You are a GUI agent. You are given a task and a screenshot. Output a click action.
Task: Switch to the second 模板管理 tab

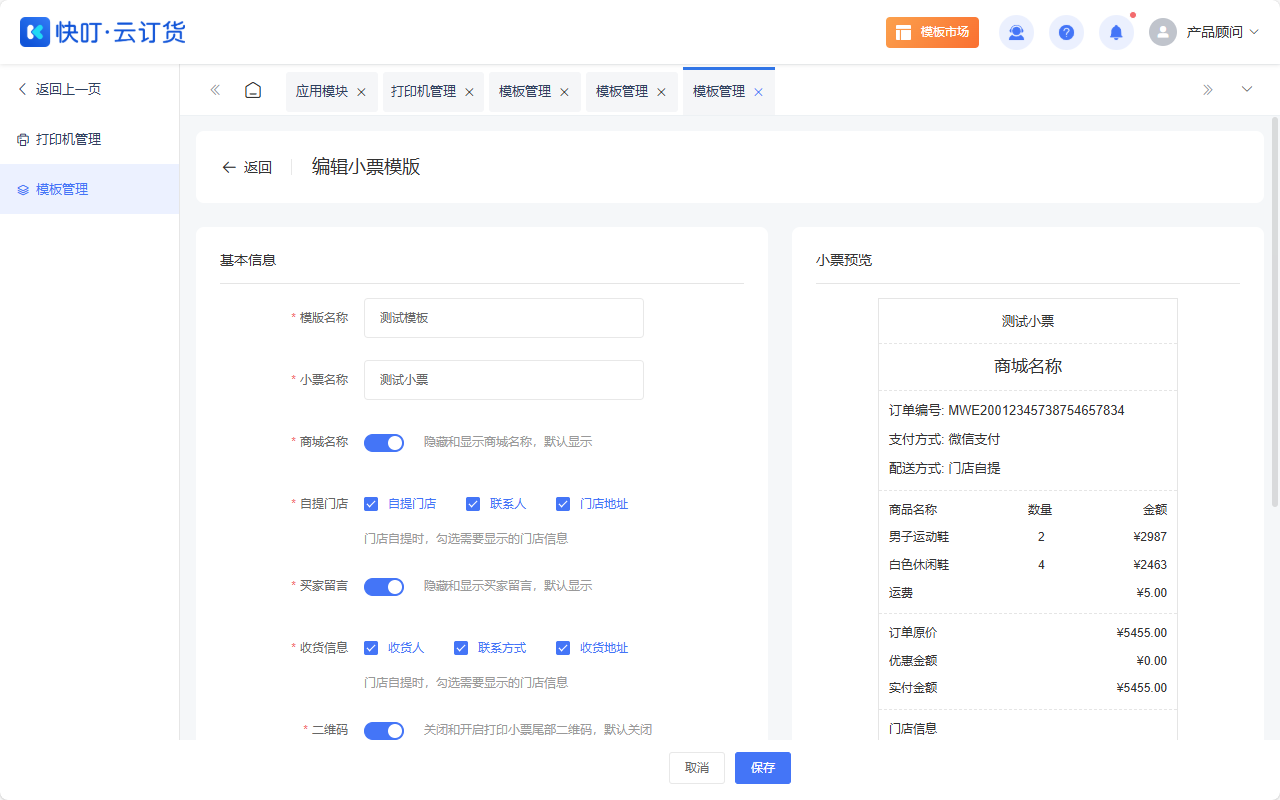(622, 91)
